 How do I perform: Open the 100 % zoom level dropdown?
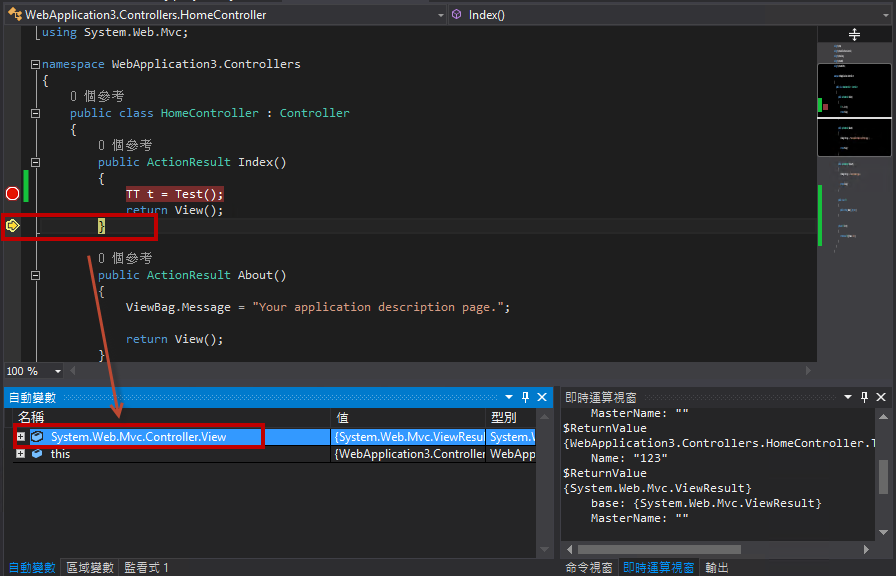tap(57, 371)
